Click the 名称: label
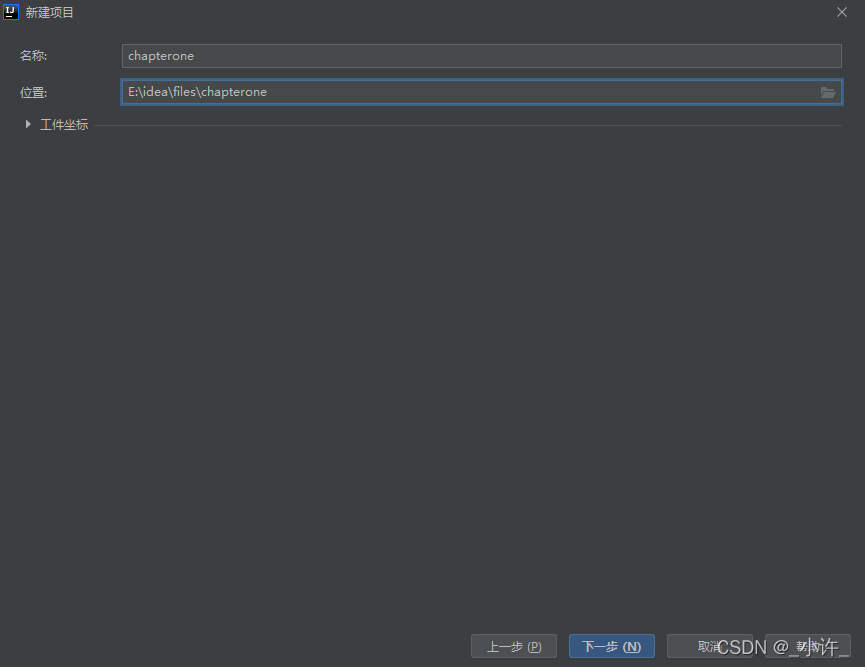The image size is (865, 667). pos(34,56)
